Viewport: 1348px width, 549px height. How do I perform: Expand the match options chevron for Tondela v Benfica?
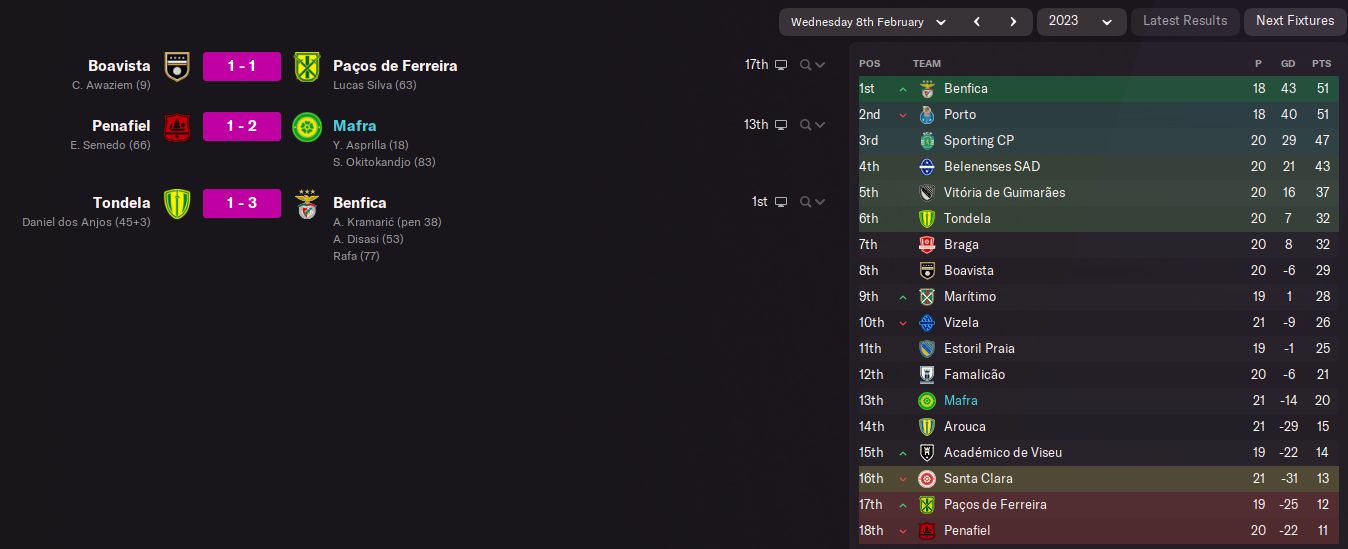pyautogui.click(x=820, y=202)
